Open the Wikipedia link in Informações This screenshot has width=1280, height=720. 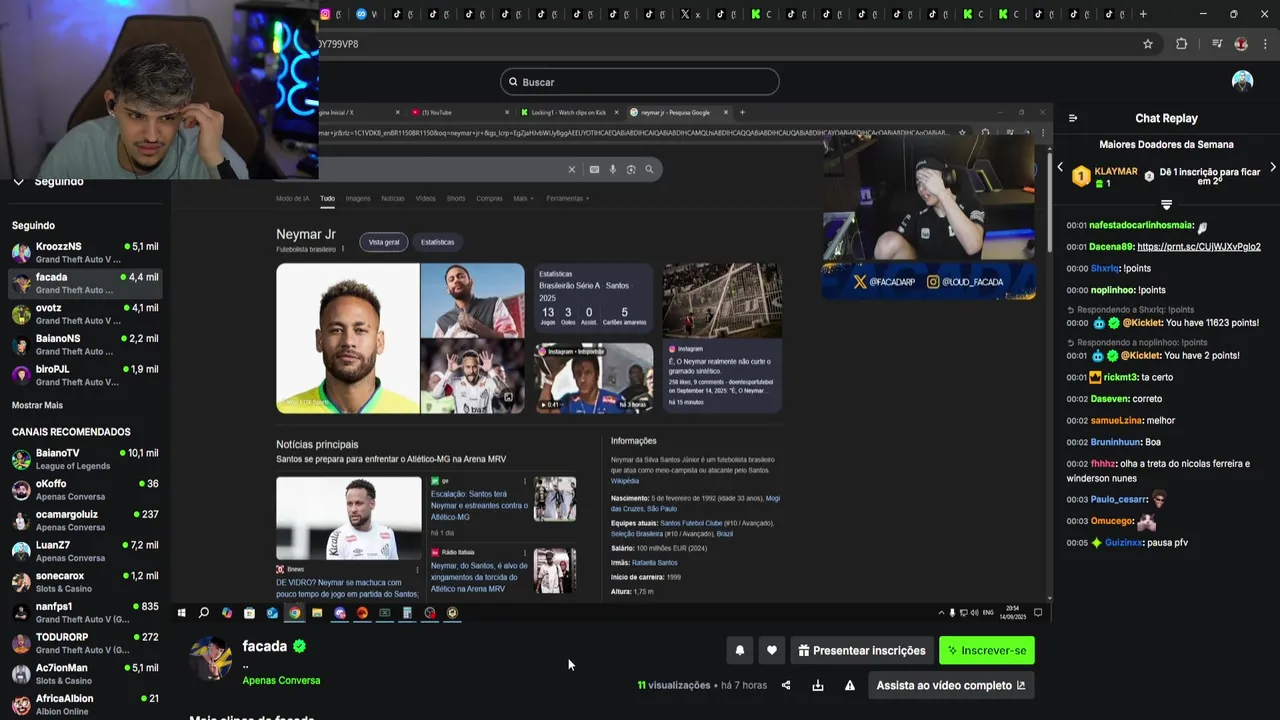pyautogui.click(x=625, y=481)
